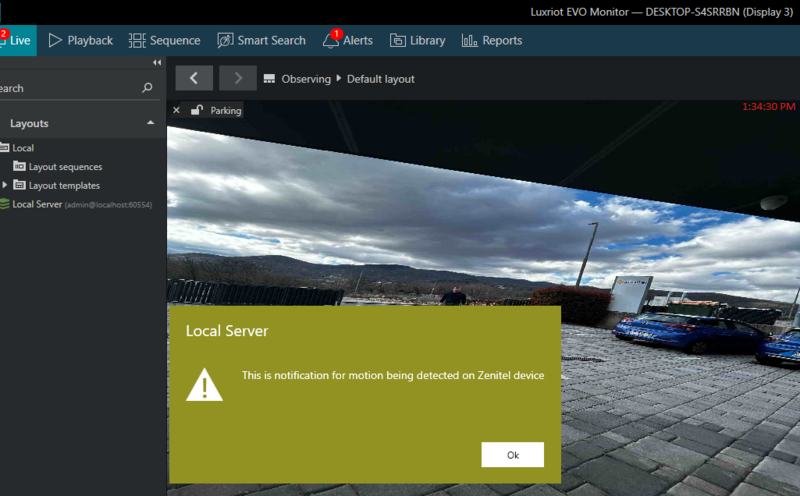This screenshot has width=800, height=496.
Task: Confirm the notification with Ok
Action: (x=512, y=455)
